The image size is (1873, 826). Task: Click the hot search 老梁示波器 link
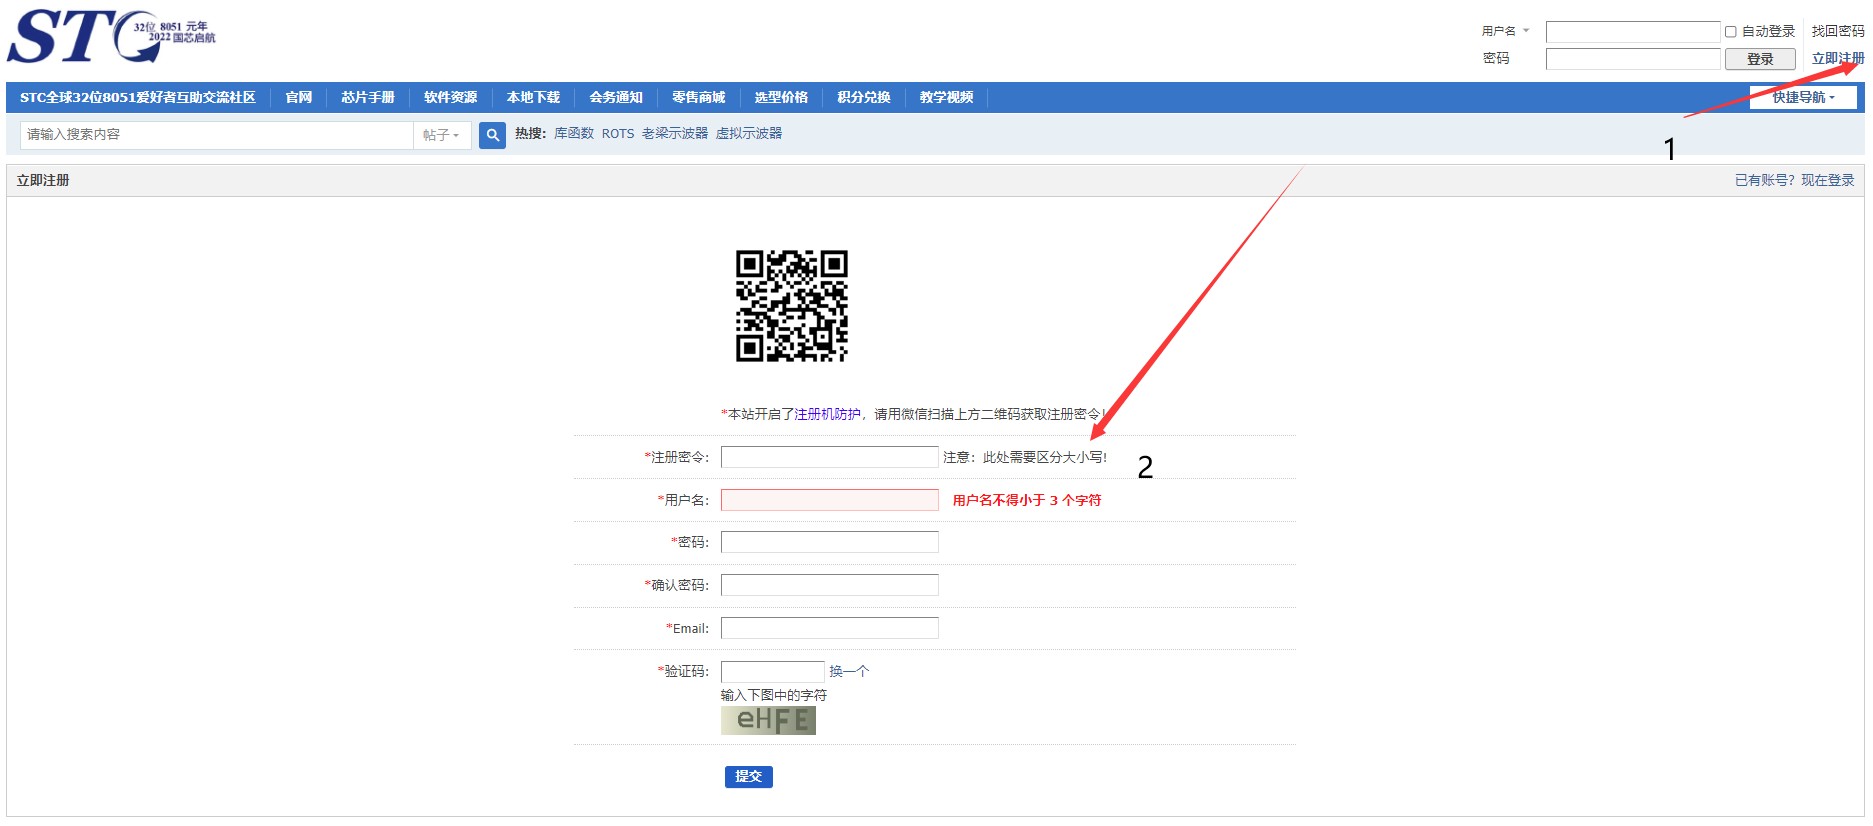675,133
